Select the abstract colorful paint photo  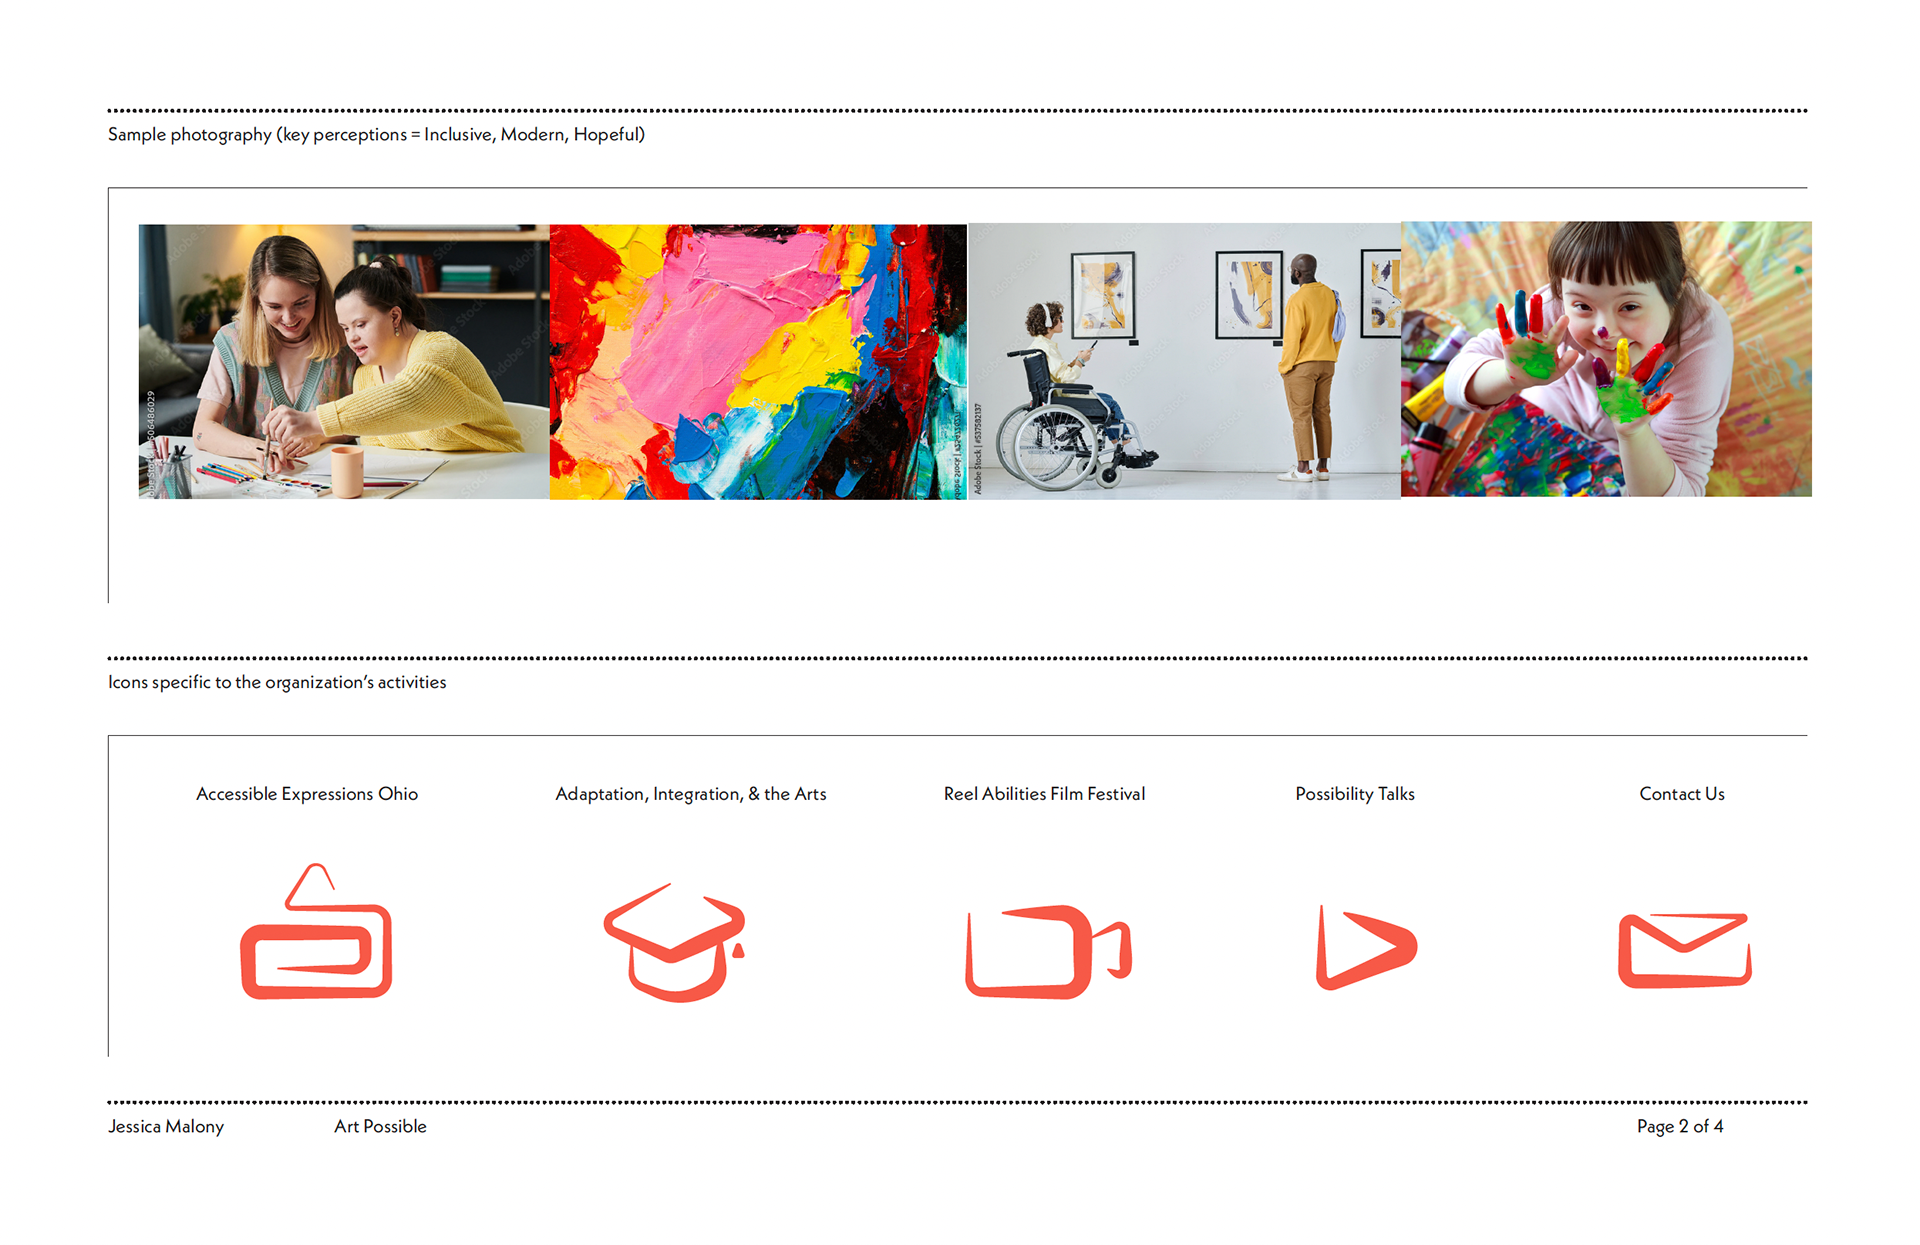click(758, 361)
